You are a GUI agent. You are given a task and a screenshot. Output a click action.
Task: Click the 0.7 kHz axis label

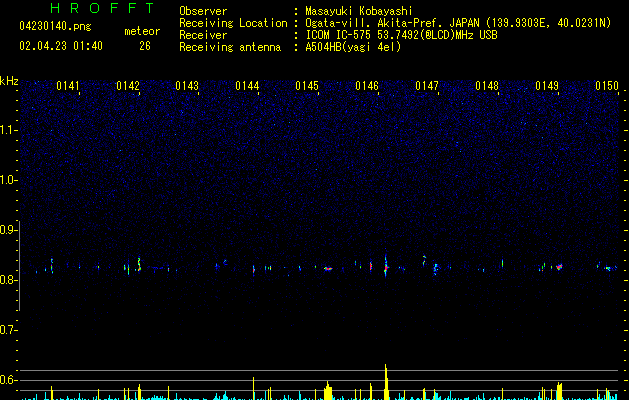tap(8, 330)
